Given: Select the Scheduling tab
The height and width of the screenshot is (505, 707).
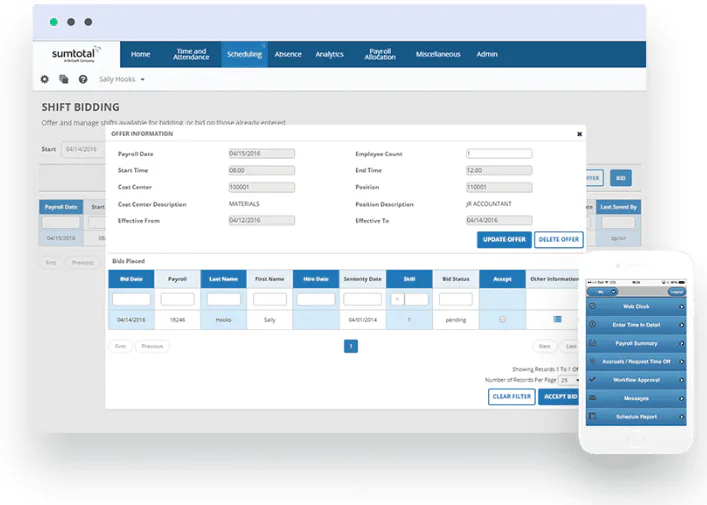Looking at the screenshot, I should [244, 54].
